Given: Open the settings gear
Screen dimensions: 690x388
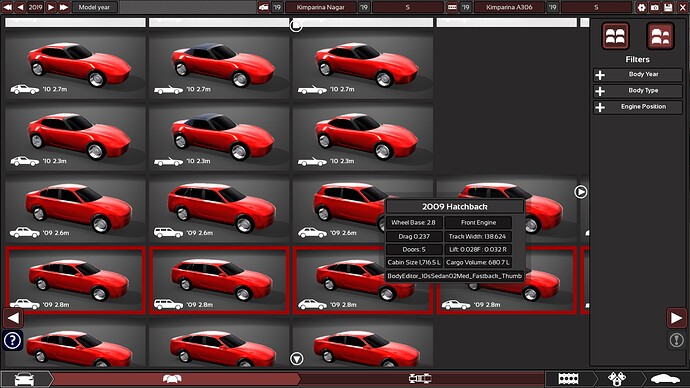Looking at the screenshot, I should coord(642,7).
